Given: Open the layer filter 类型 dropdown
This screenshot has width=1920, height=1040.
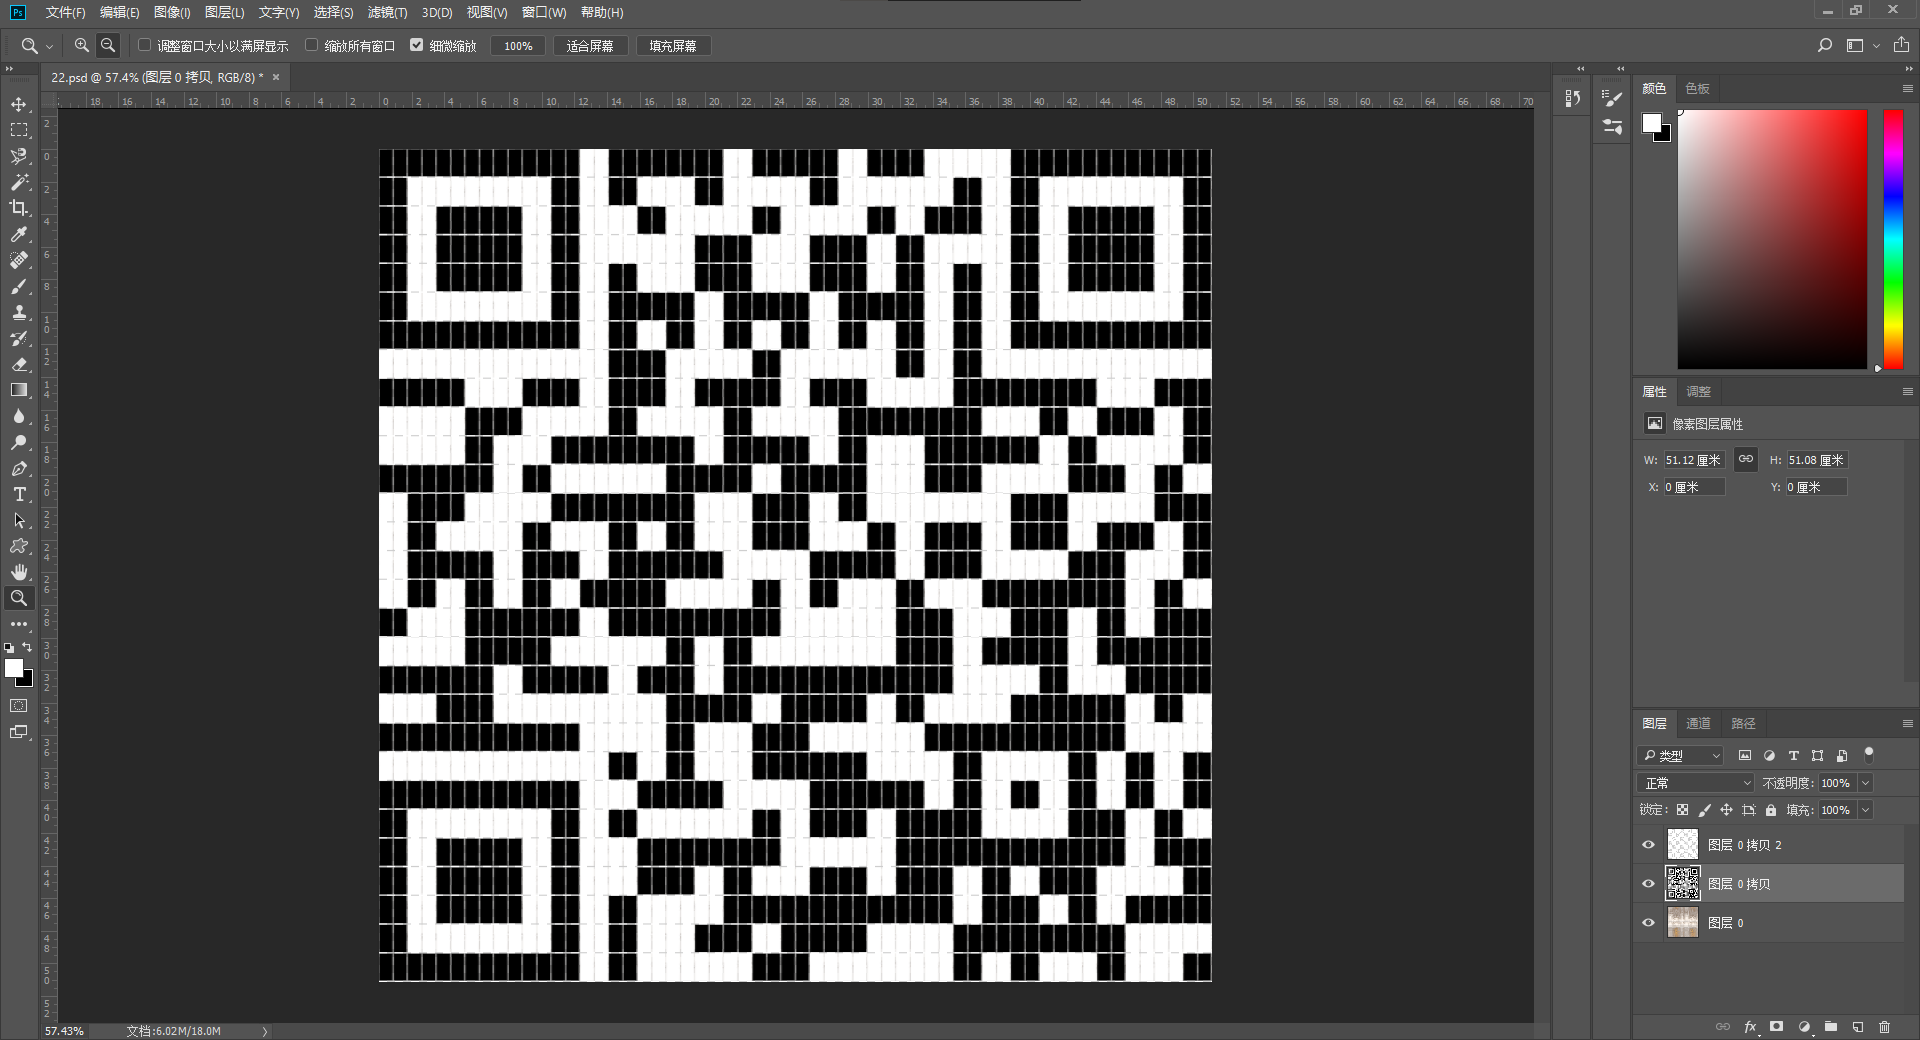Looking at the screenshot, I should click(1681, 756).
